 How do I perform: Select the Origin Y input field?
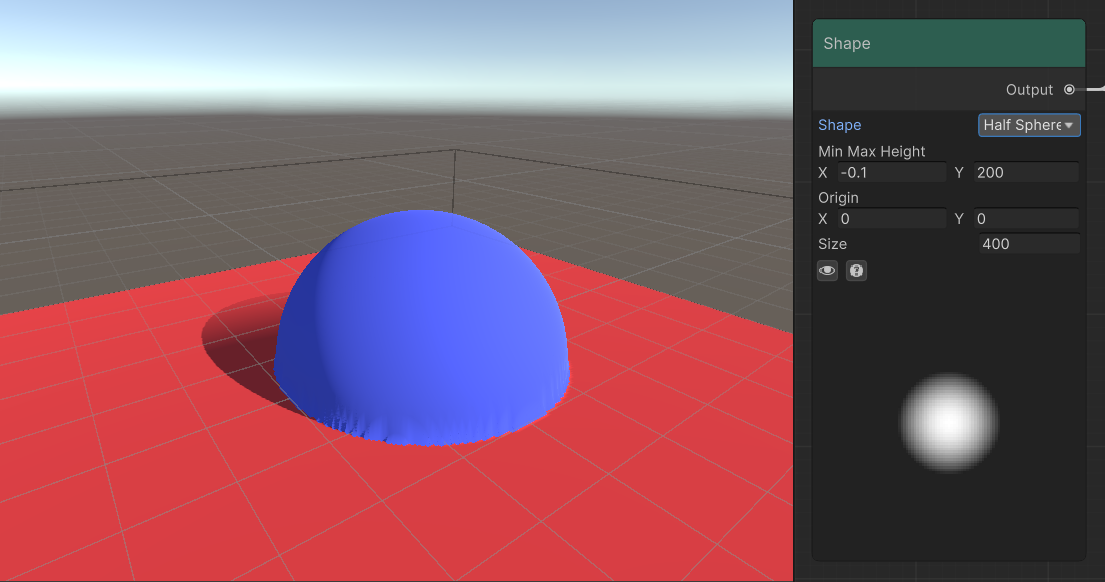coord(1026,219)
